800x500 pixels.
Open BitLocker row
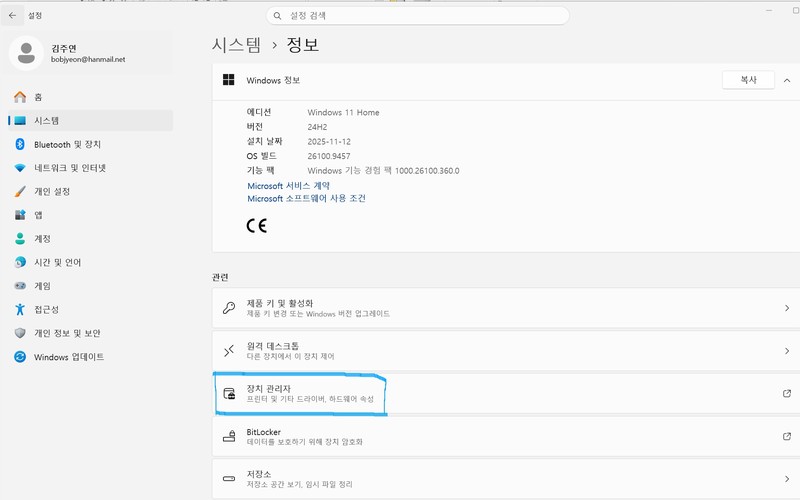point(506,436)
